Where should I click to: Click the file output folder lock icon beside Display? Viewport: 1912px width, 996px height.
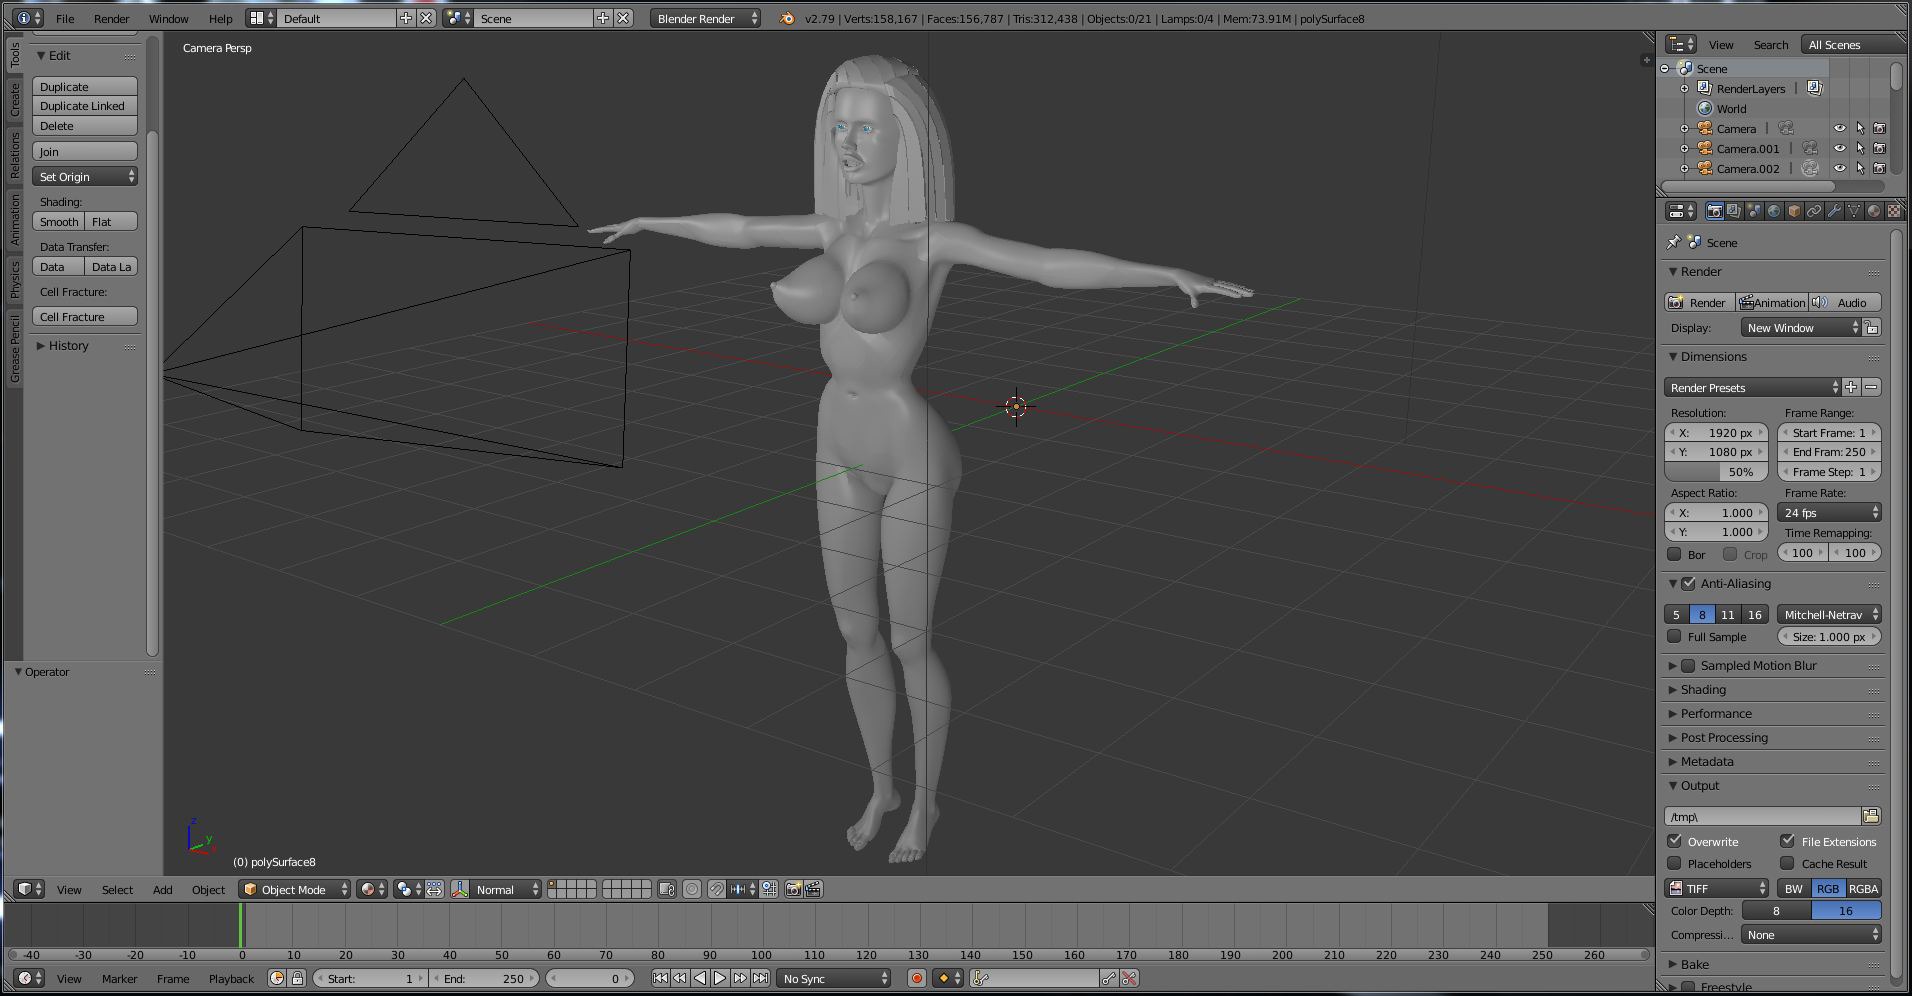(x=1872, y=327)
